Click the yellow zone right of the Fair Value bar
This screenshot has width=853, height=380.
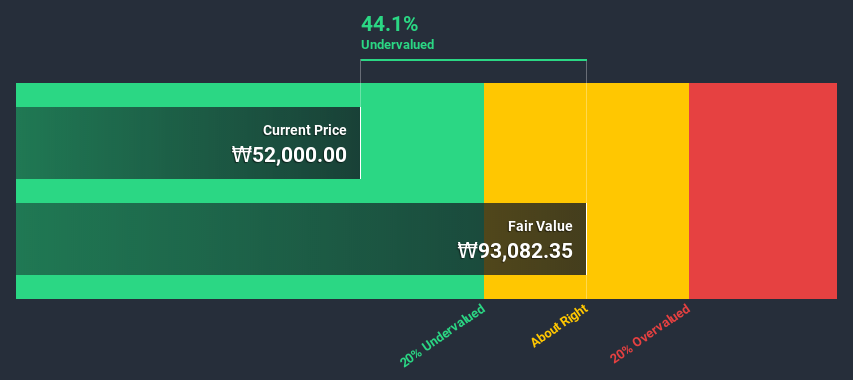pos(638,239)
